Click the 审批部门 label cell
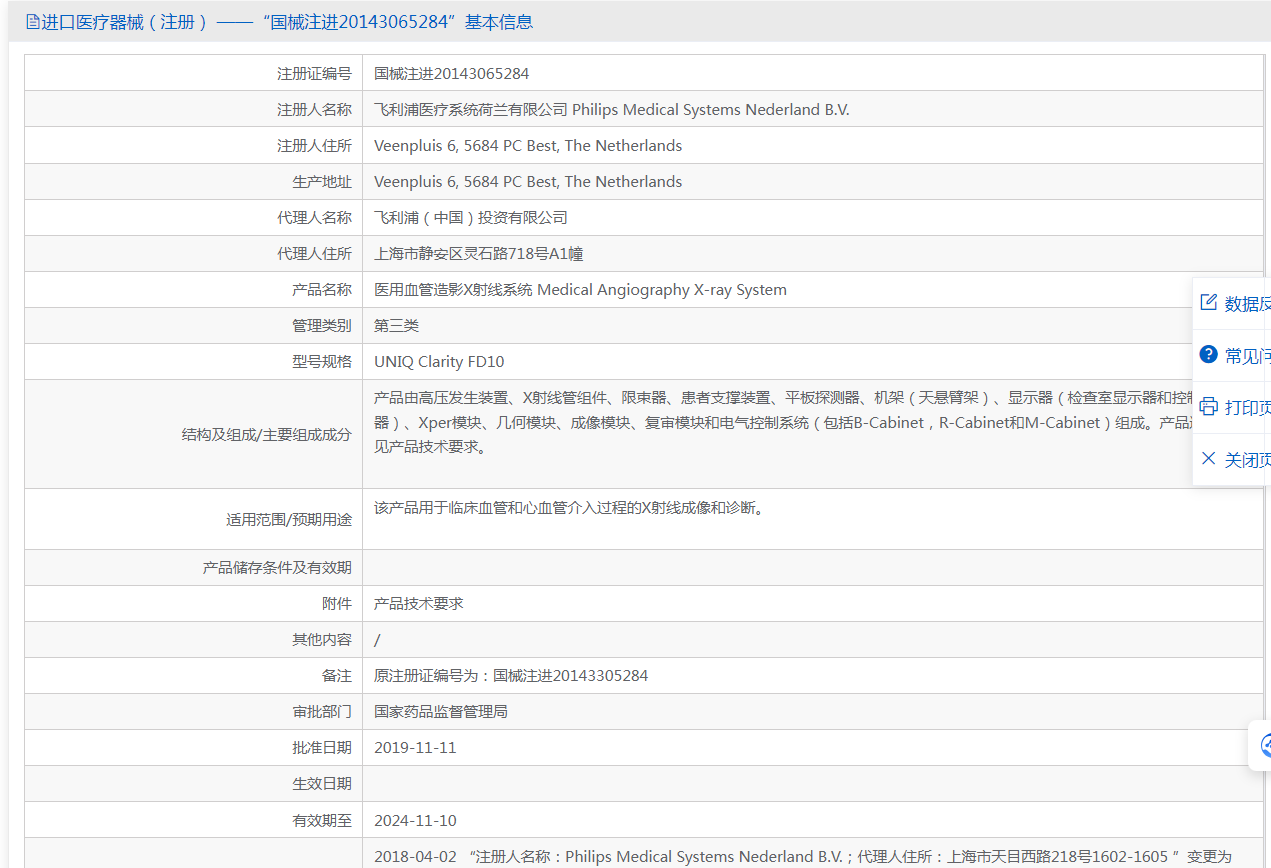The image size is (1271, 868). [194, 711]
